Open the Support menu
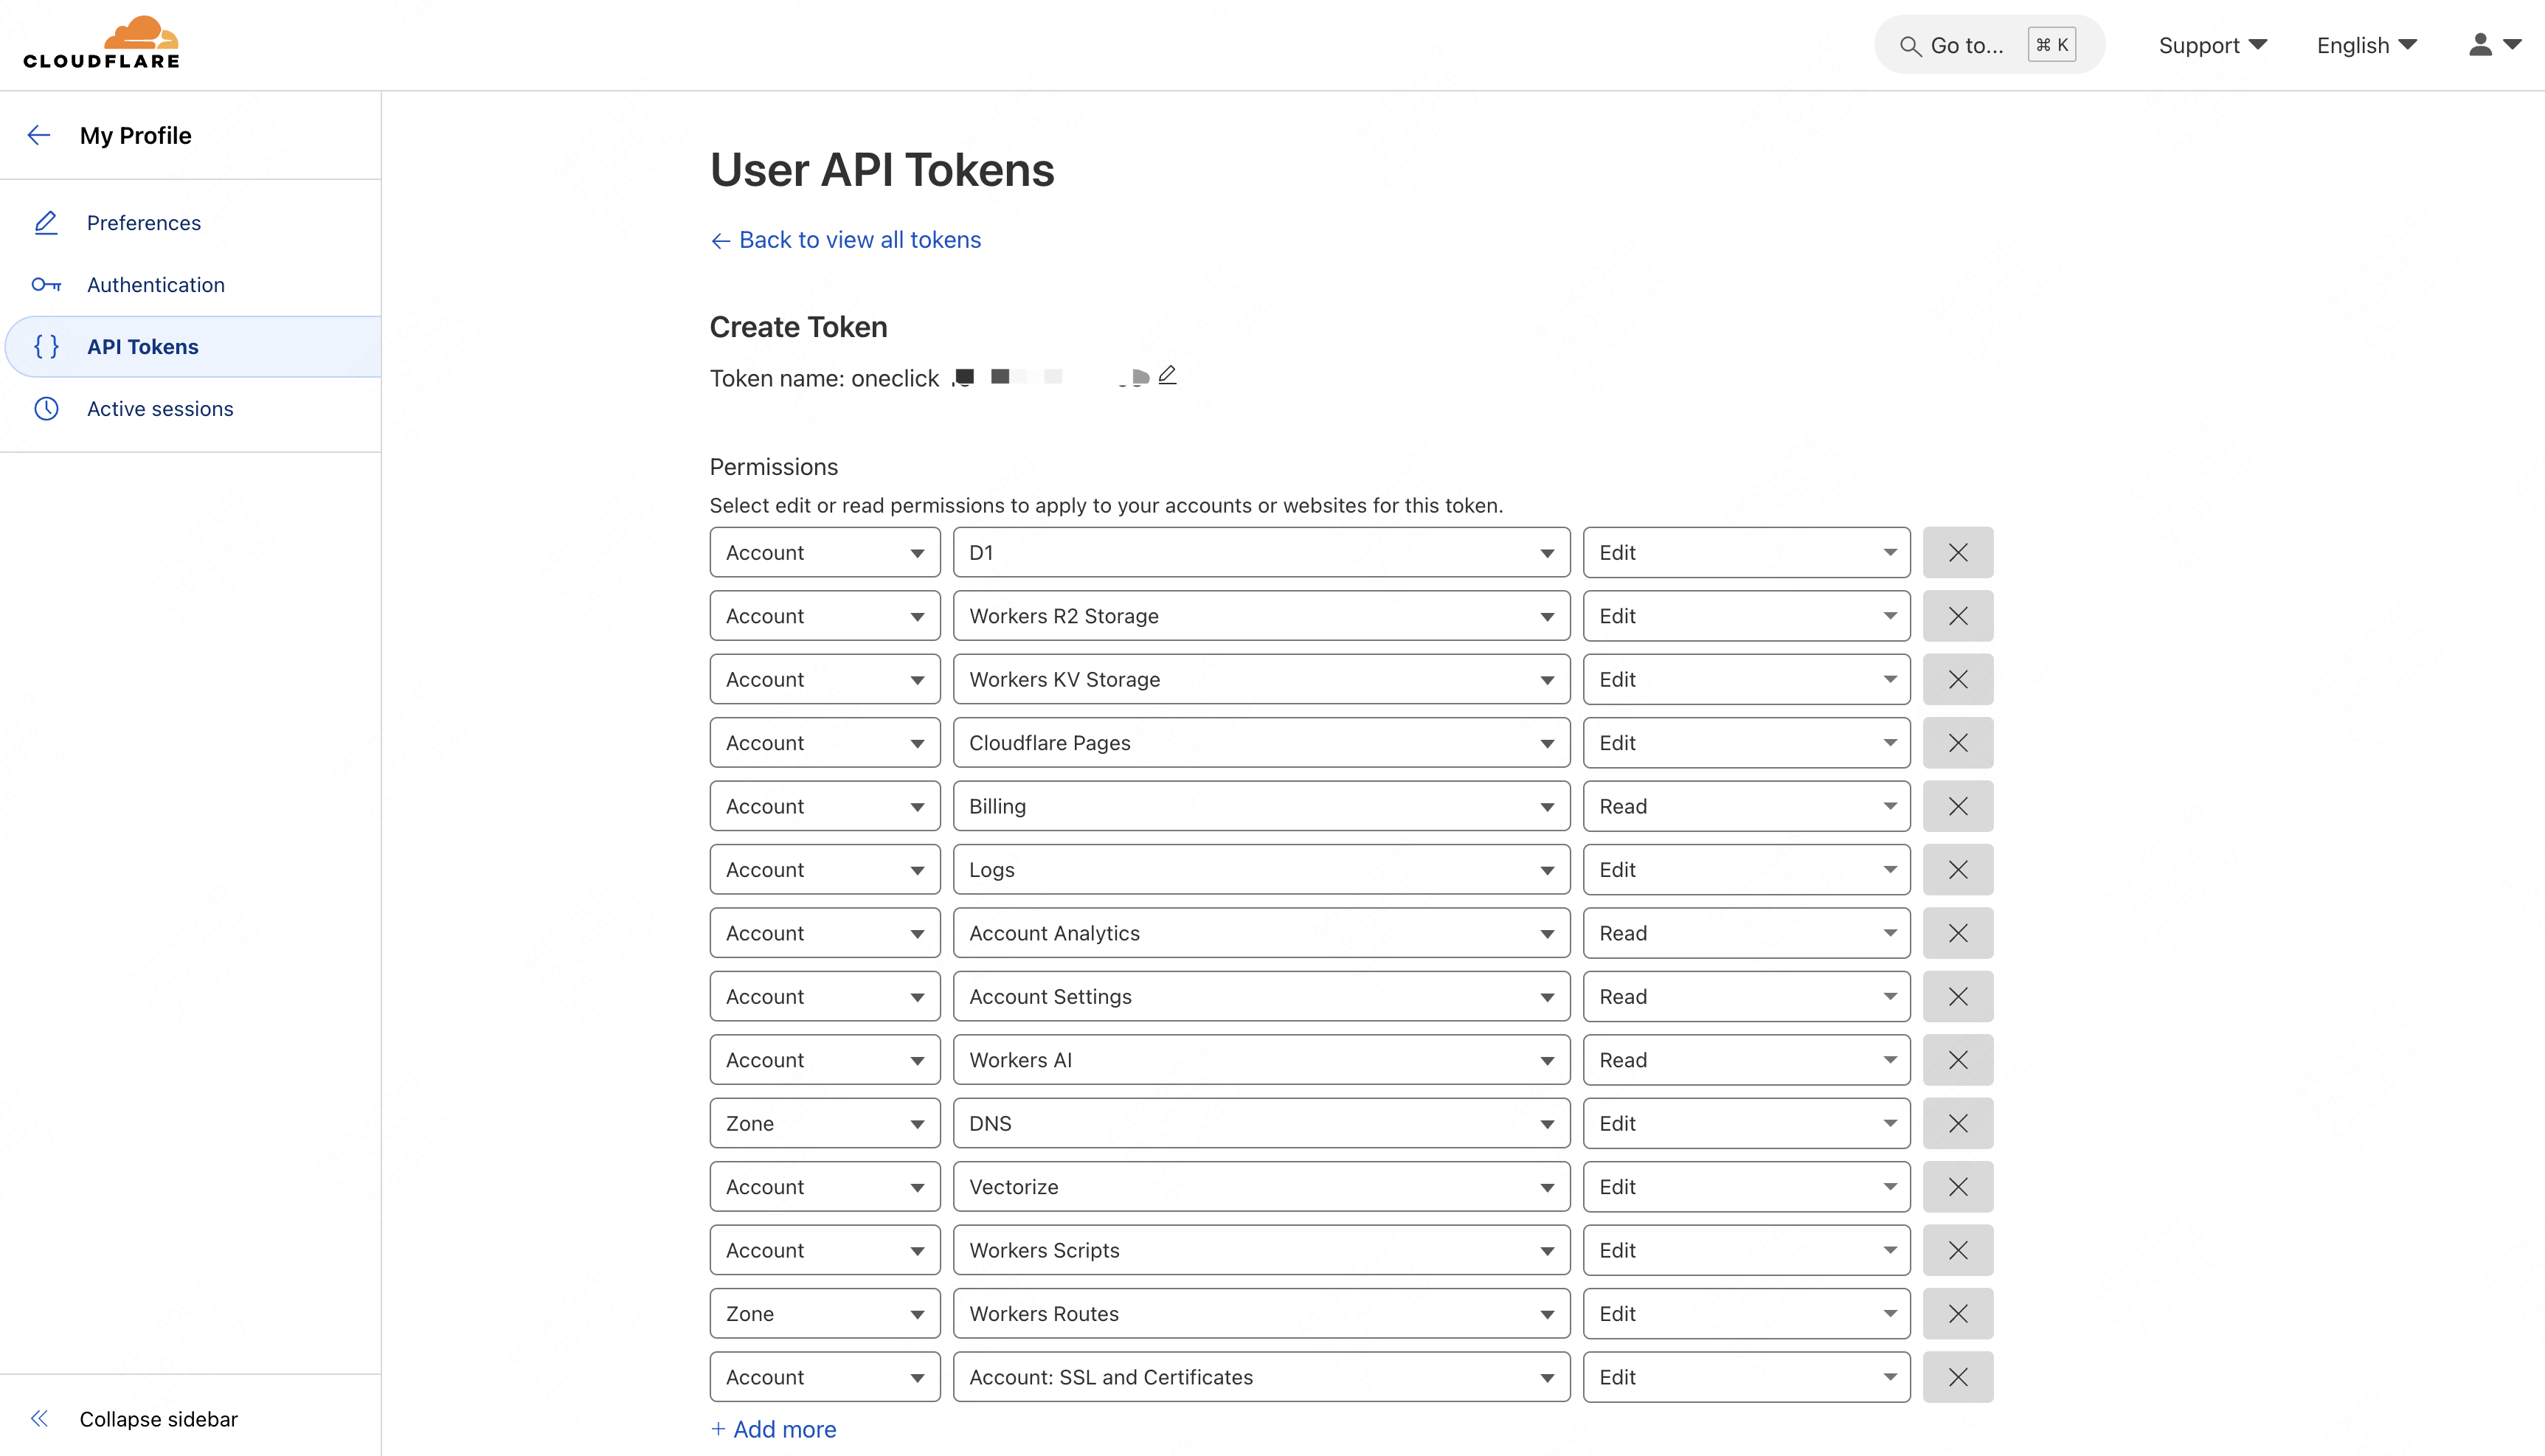Screen dimensions: 2545x1456 click(x=2211, y=45)
